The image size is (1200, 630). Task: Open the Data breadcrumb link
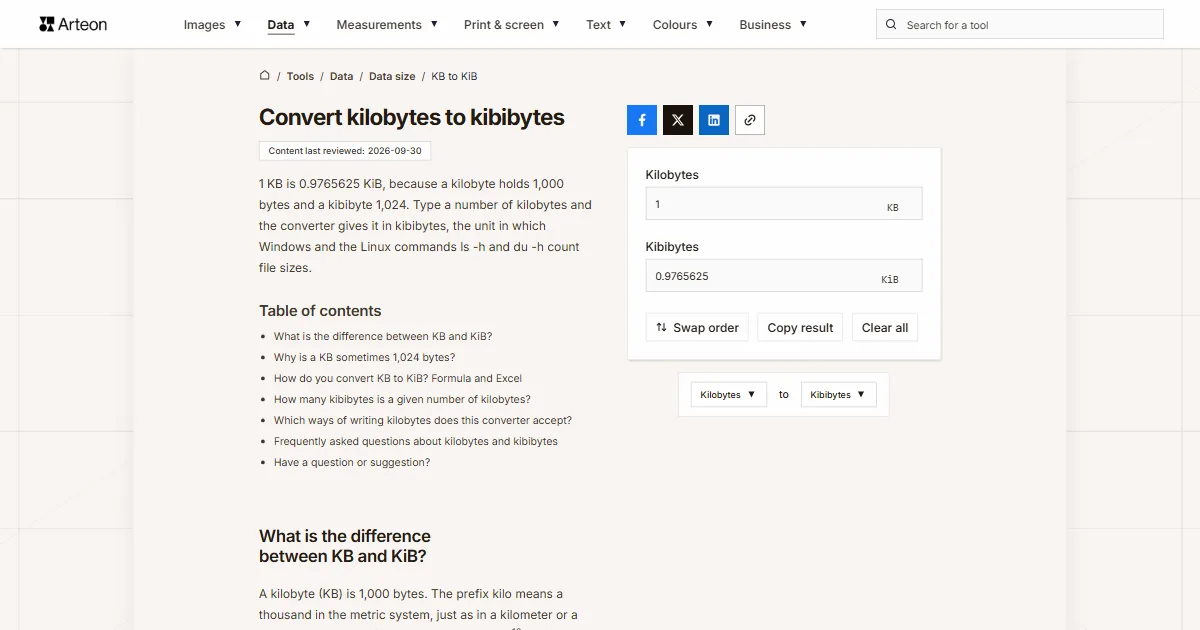point(341,76)
